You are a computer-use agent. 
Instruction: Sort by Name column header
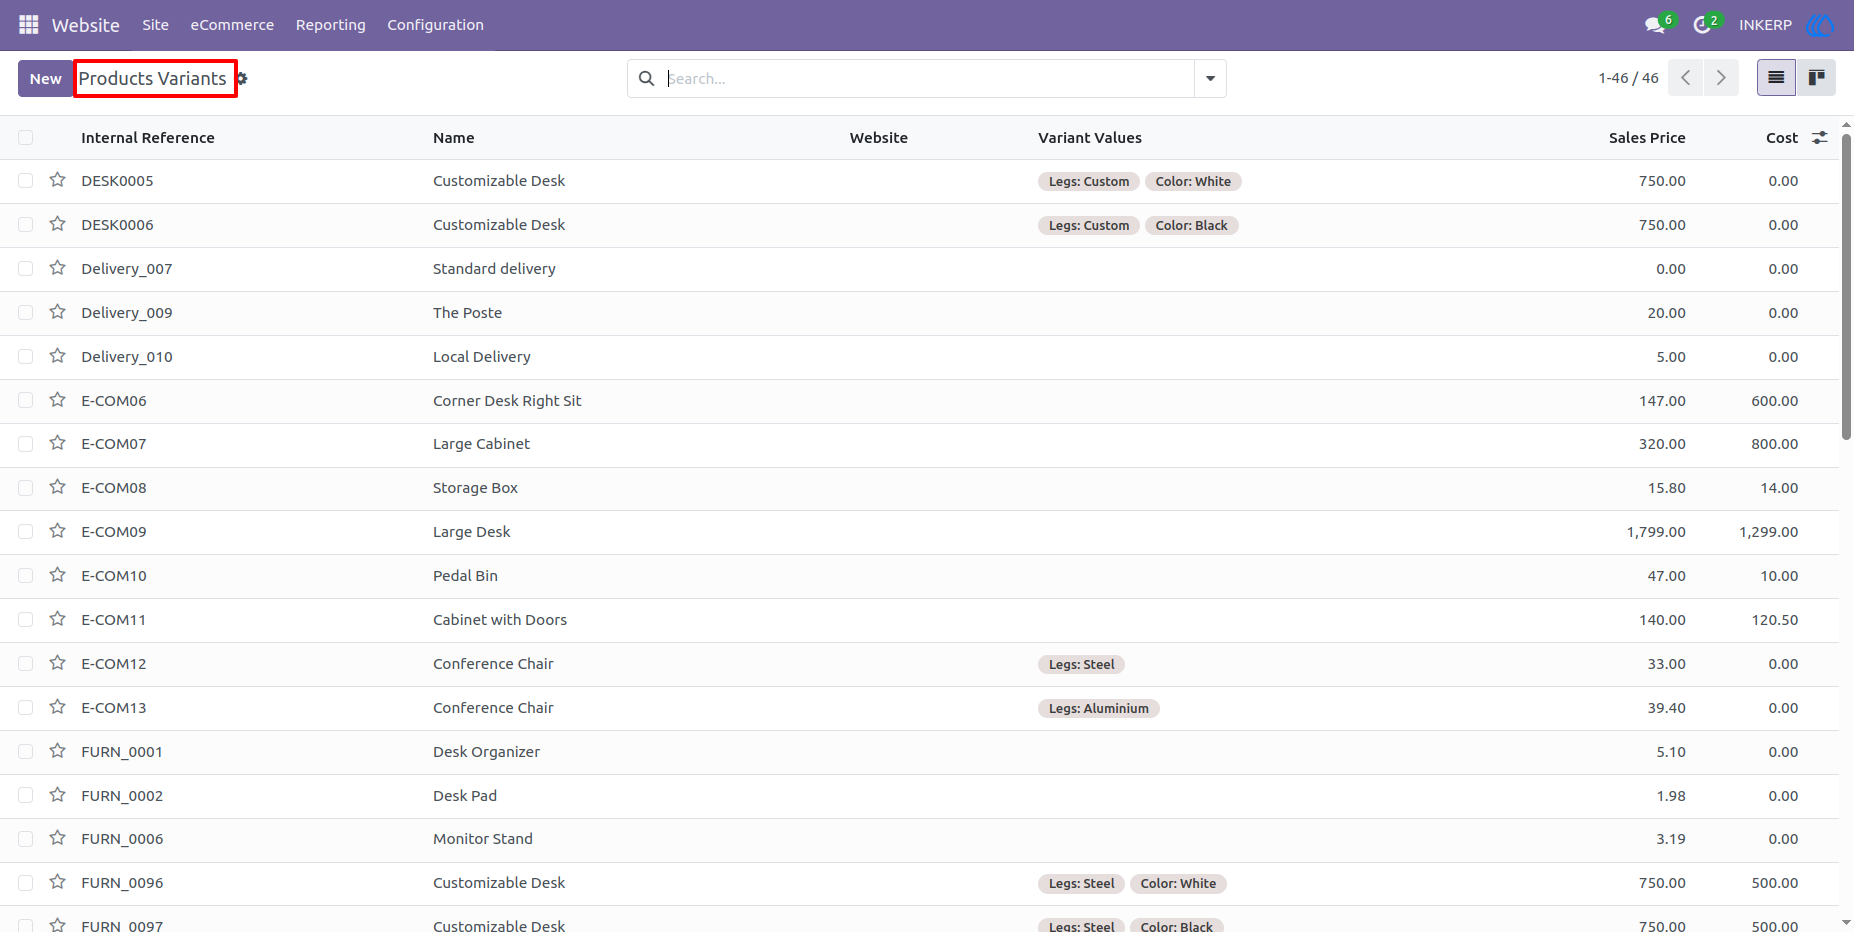point(454,138)
